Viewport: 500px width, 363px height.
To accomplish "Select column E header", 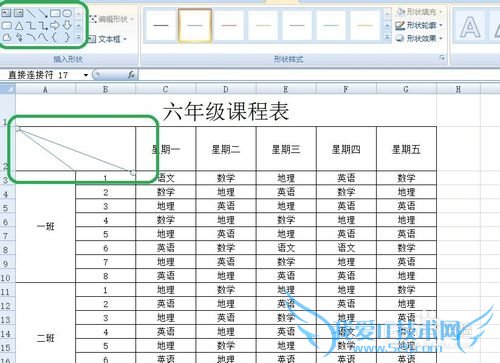I will [x=286, y=89].
